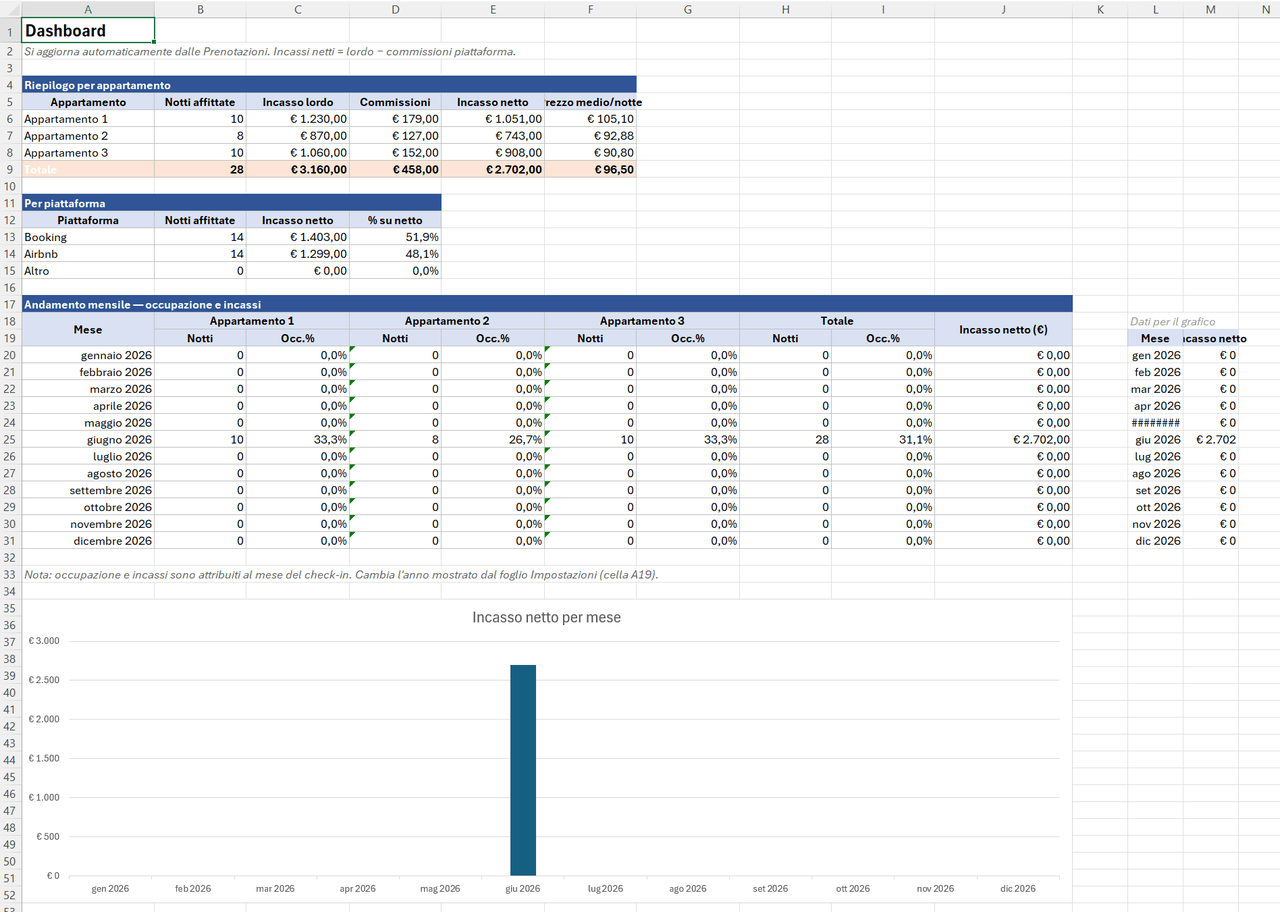The width and height of the screenshot is (1280, 912).
Task: Select the giu 2026 bar in the chart
Action: [523, 770]
